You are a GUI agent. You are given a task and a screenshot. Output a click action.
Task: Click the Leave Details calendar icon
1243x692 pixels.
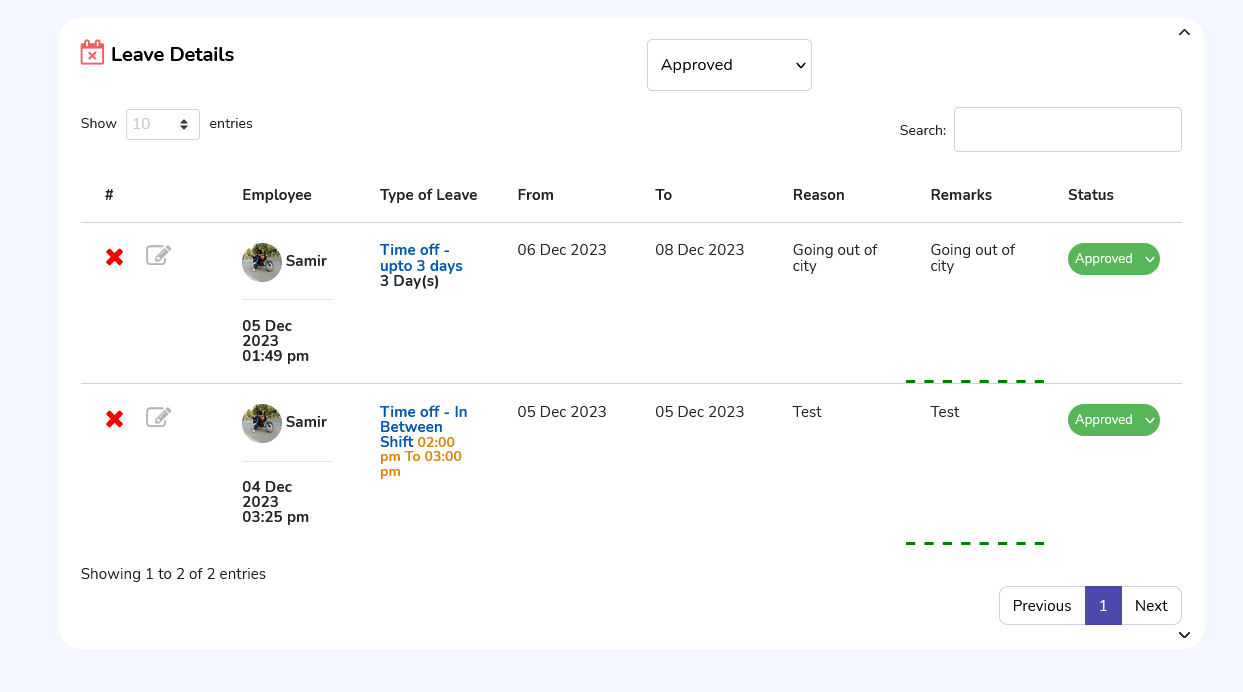coord(92,53)
